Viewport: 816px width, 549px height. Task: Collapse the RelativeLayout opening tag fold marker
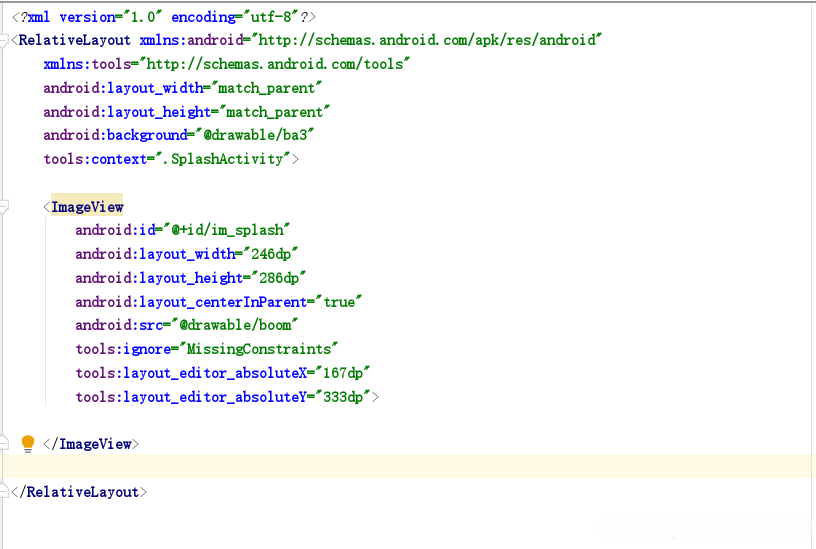click(x=4, y=41)
